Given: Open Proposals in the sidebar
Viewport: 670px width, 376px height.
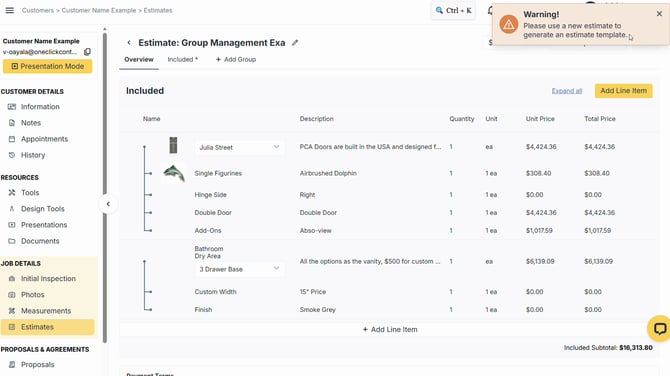Looking at the screenshot, I should point(38,364).
